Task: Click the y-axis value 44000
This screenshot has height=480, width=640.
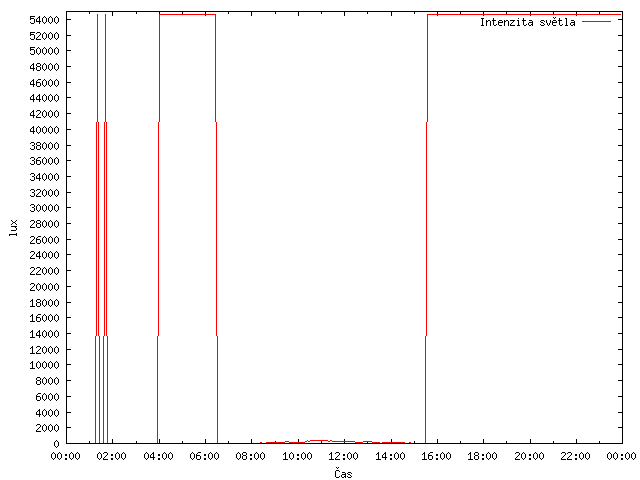Action: click(x=44, y=98)
